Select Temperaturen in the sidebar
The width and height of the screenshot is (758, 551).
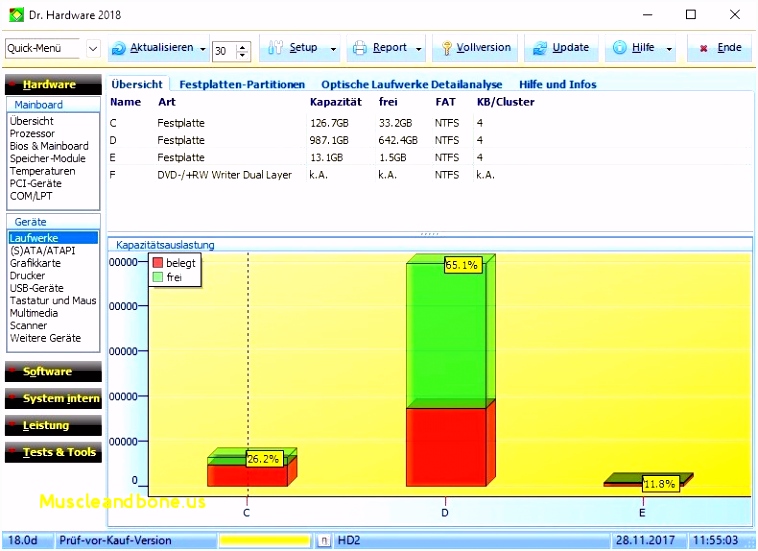42,171
